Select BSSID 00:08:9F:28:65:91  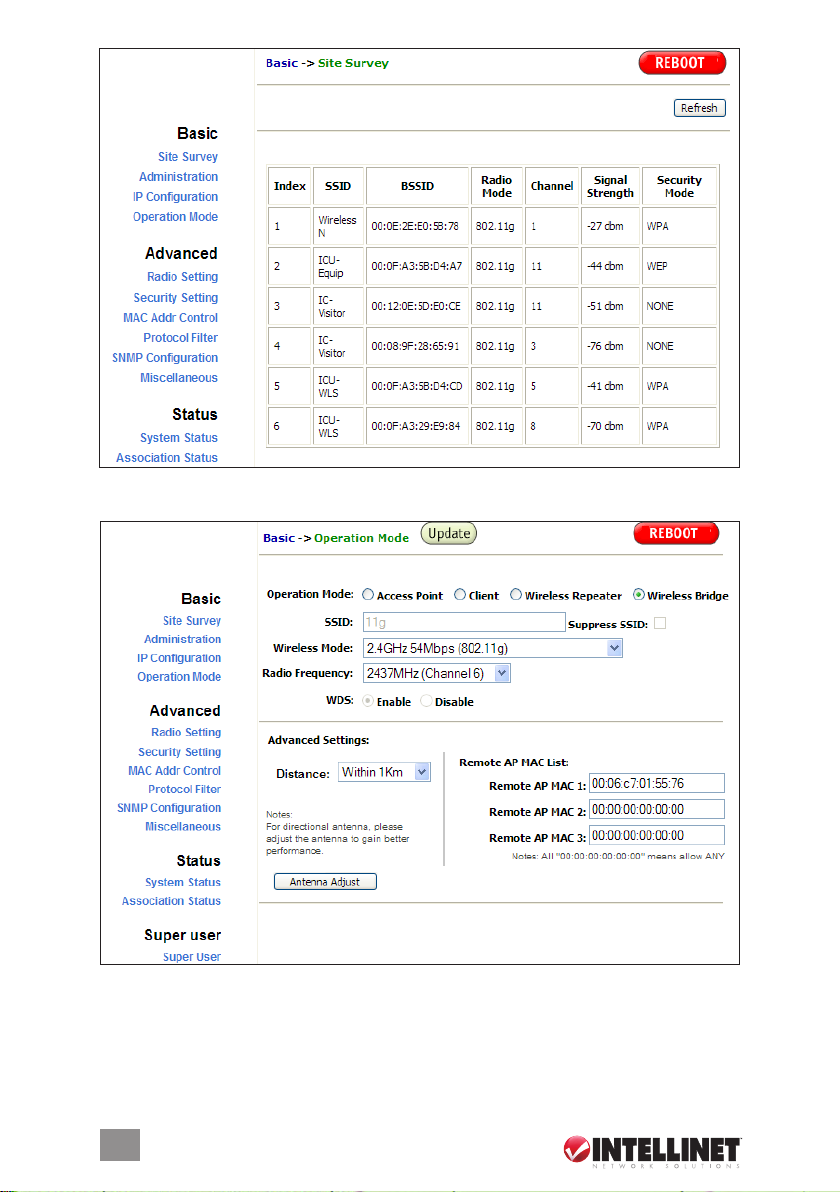tap(417, 346)
